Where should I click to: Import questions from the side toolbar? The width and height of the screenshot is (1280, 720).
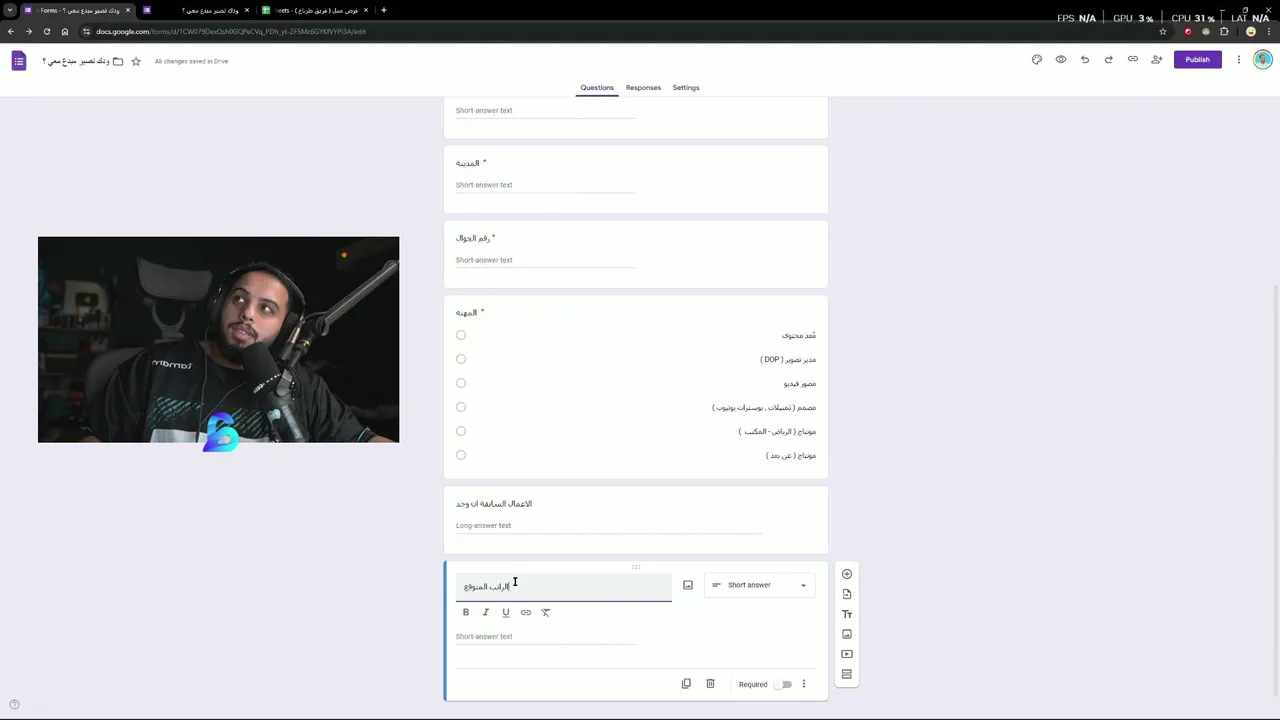pos(847,594)
